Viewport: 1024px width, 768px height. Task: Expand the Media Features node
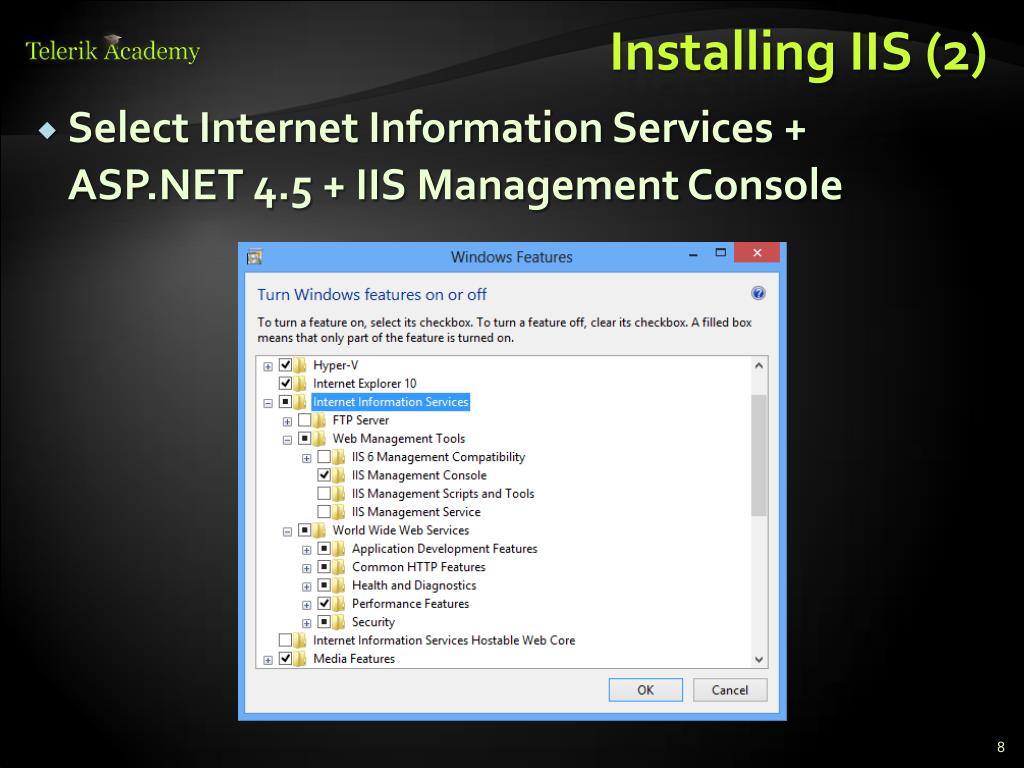(x=268, y=660)
